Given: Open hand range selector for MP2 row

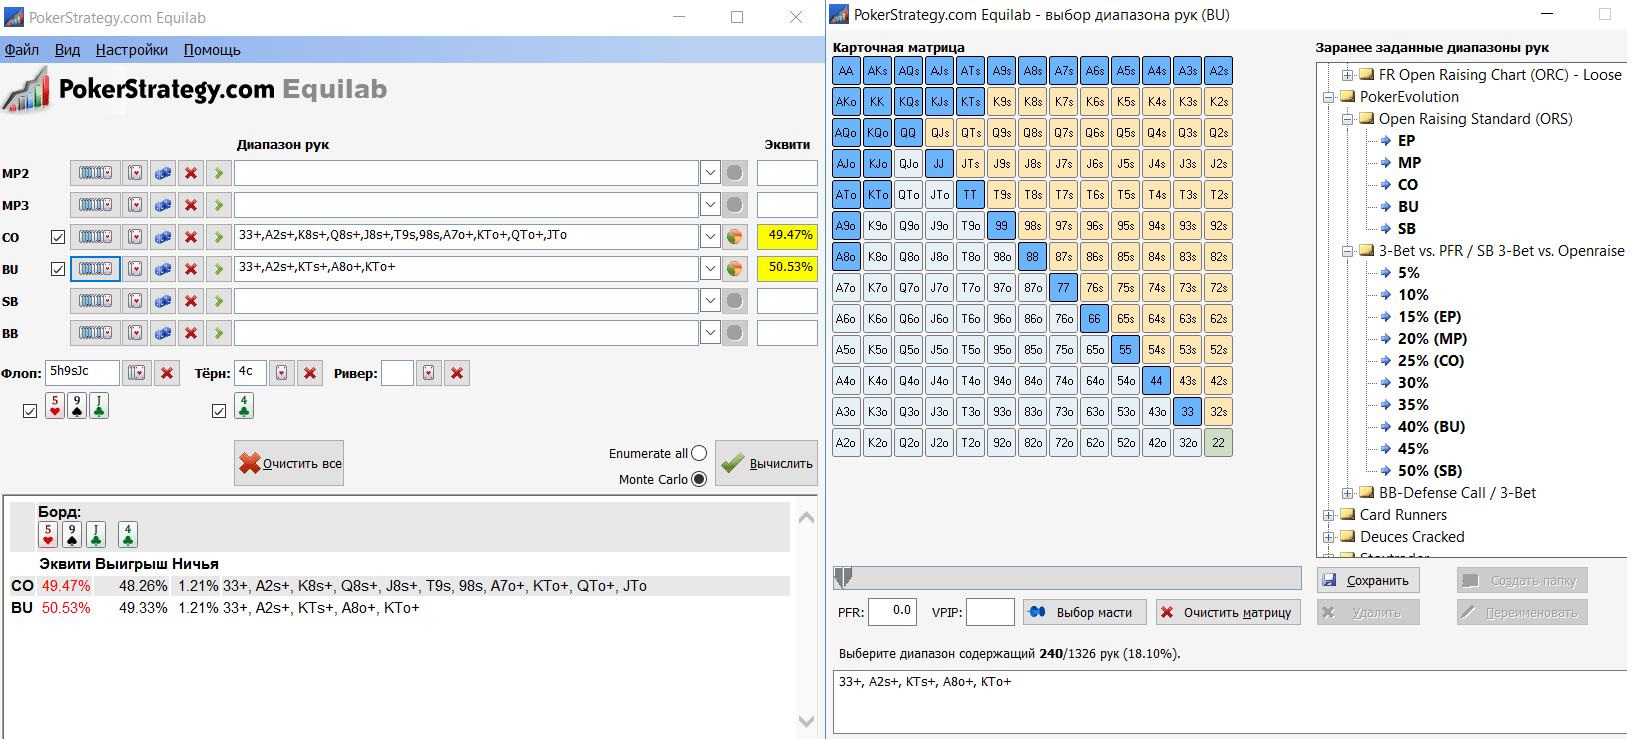Looking at the screenshot, I should pos(95,173).
